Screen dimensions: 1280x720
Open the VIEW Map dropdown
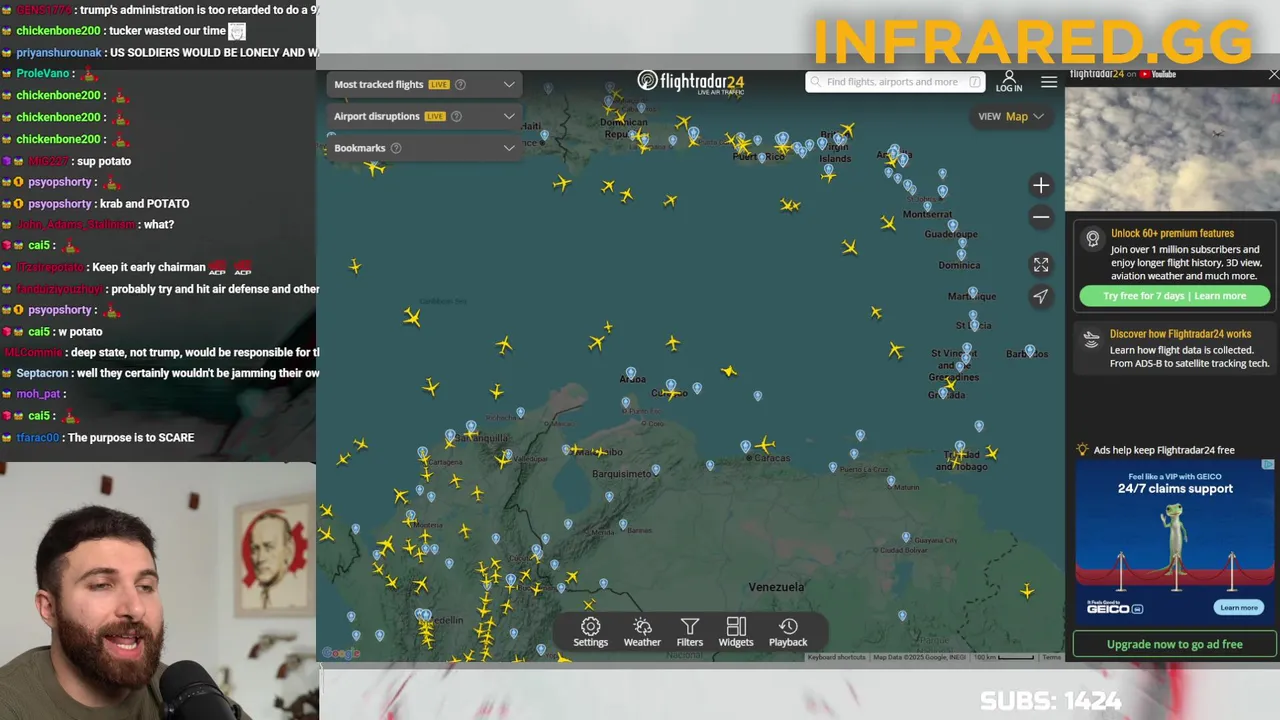click(x=1011, y=116)
